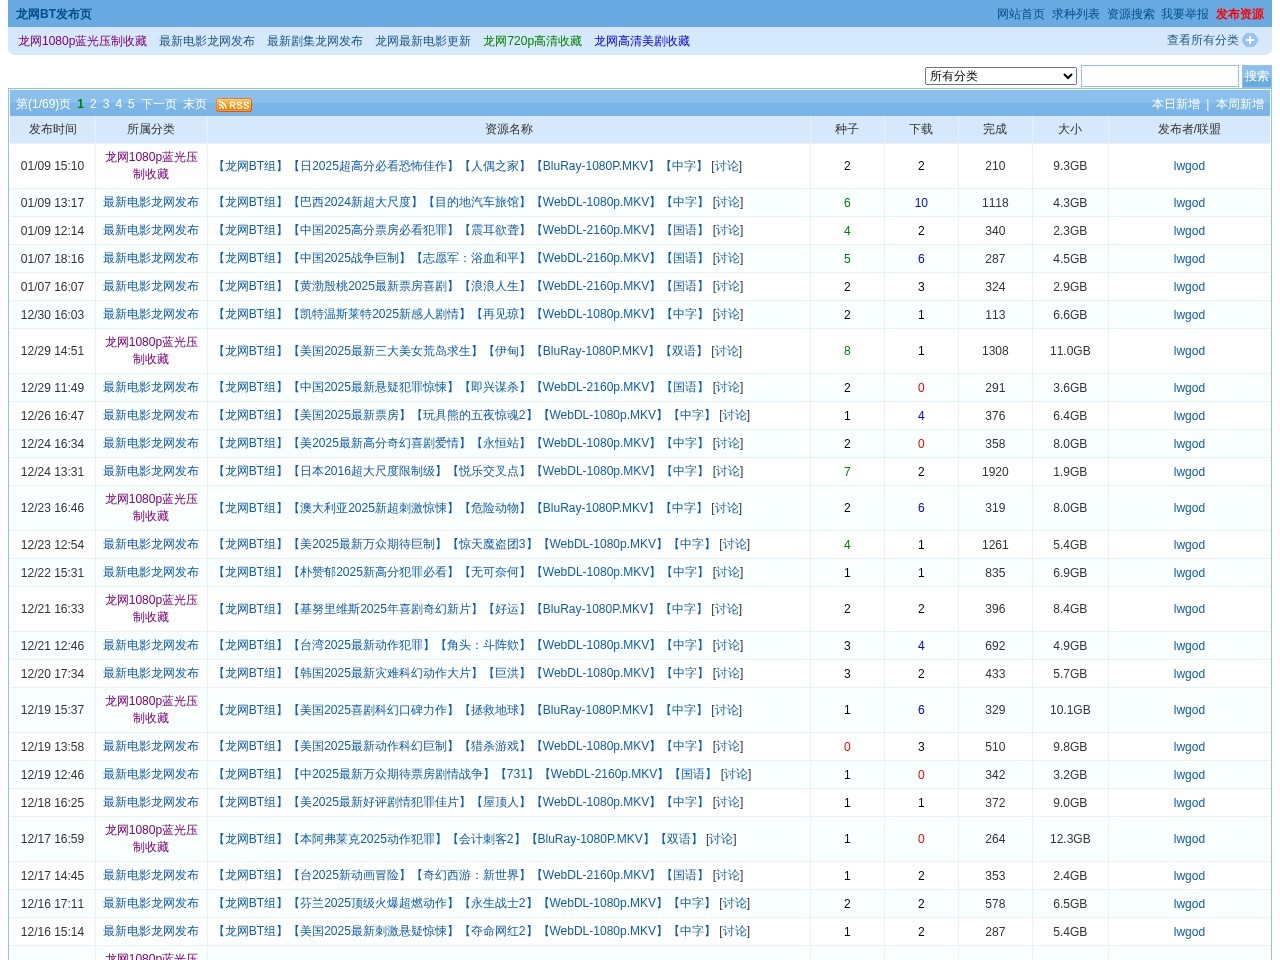Viewport: 1280px width, 960px height.
Task: Jump to 末页 last page
Action: 194,104
